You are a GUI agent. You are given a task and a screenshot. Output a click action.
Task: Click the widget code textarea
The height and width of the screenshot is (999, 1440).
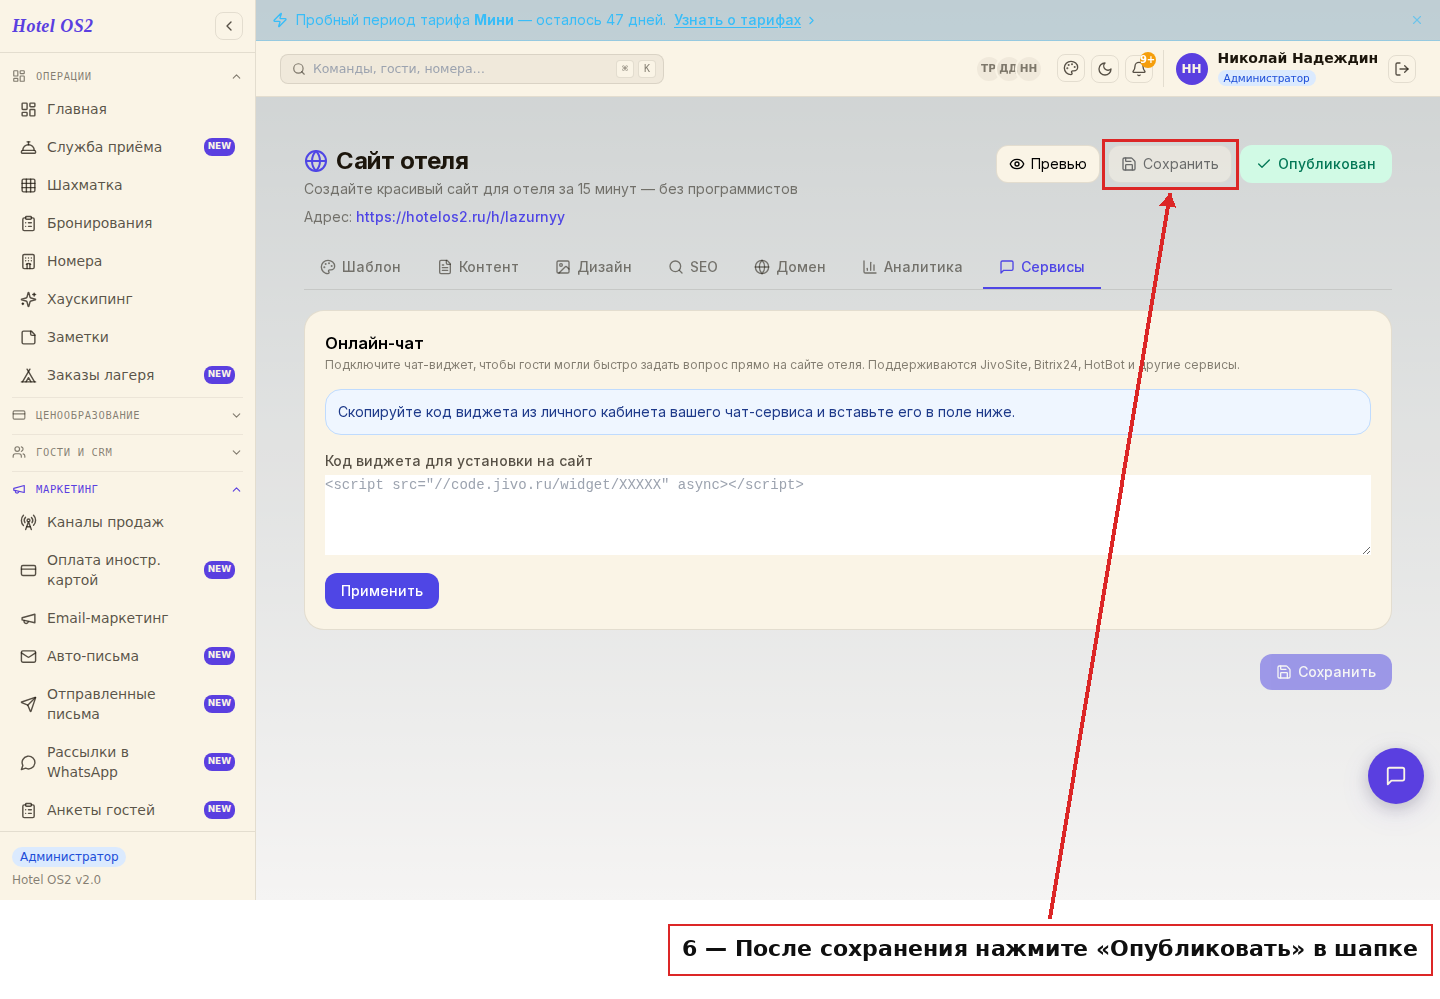848,515
